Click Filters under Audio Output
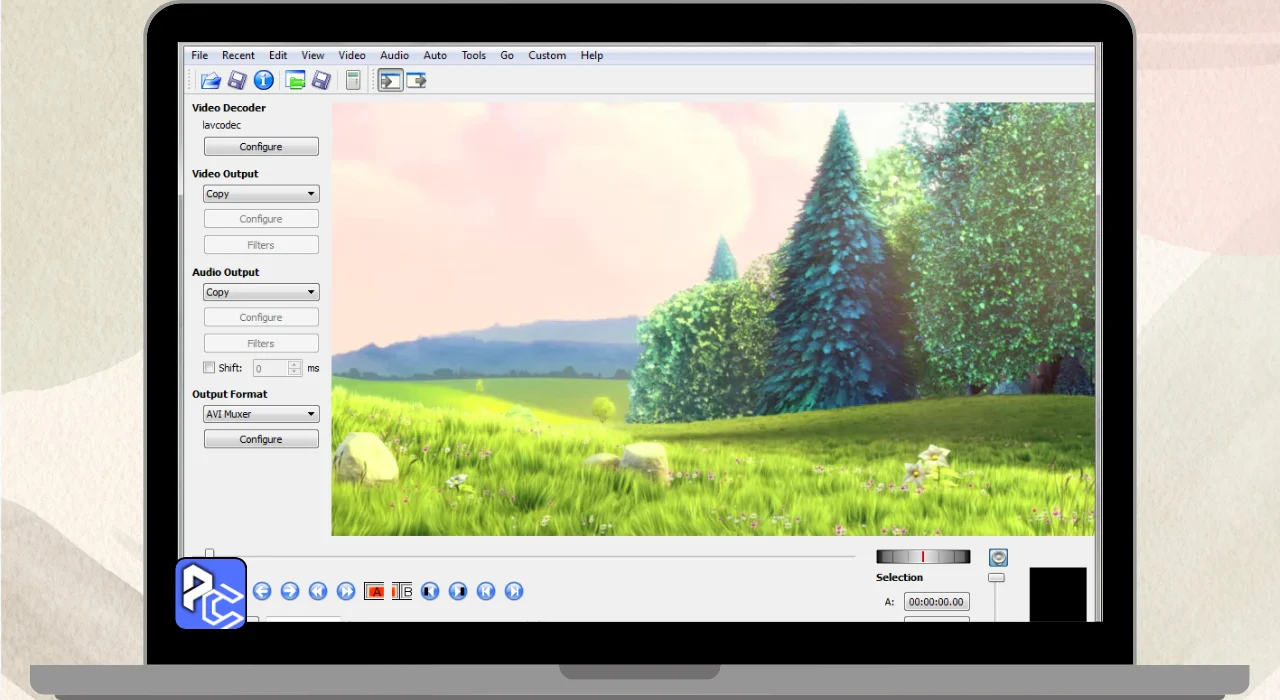Viewport: 1280px width, 700px height. 261,343
